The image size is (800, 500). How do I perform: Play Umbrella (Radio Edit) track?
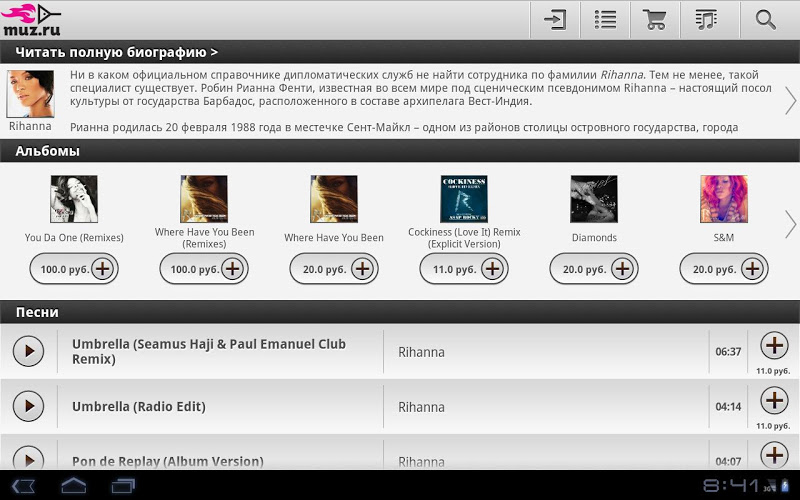click(x=28, y=406)
